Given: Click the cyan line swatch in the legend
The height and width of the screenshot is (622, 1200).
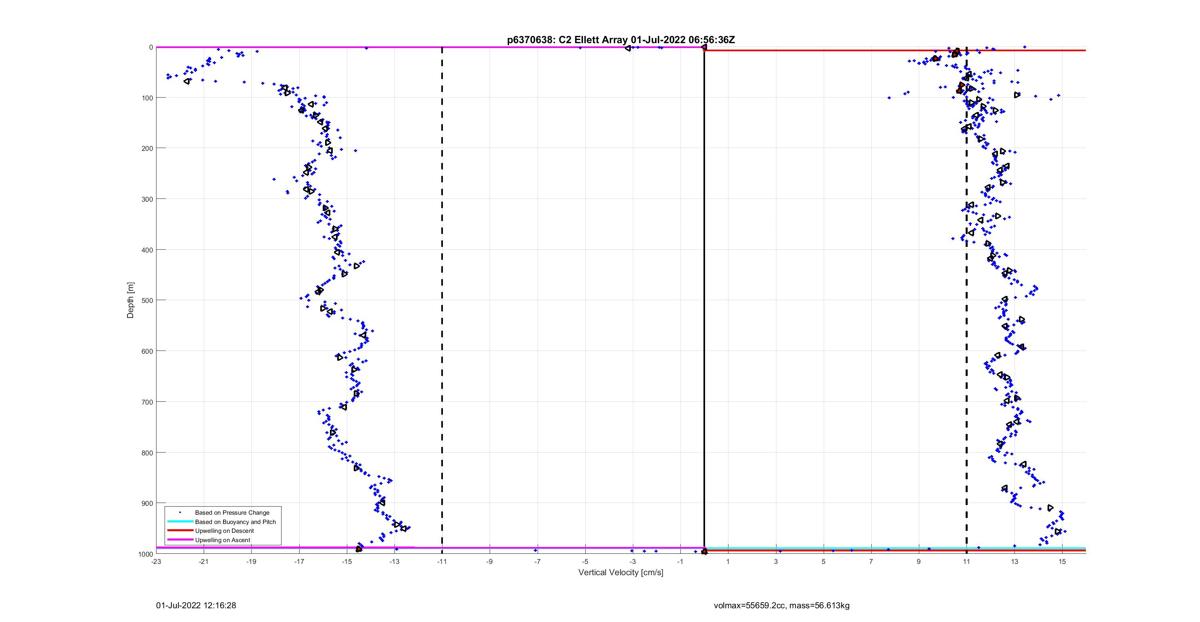Looking at the screenshot, I should 179,521.
